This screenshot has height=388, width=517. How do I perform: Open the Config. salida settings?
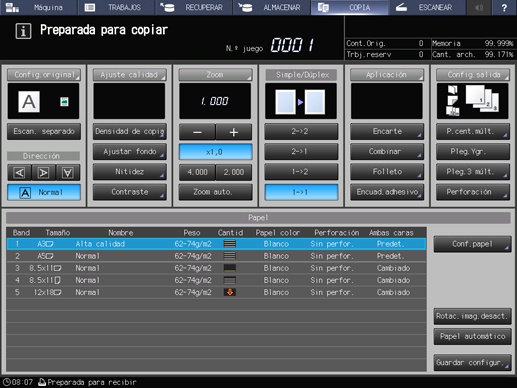[473, 75]
